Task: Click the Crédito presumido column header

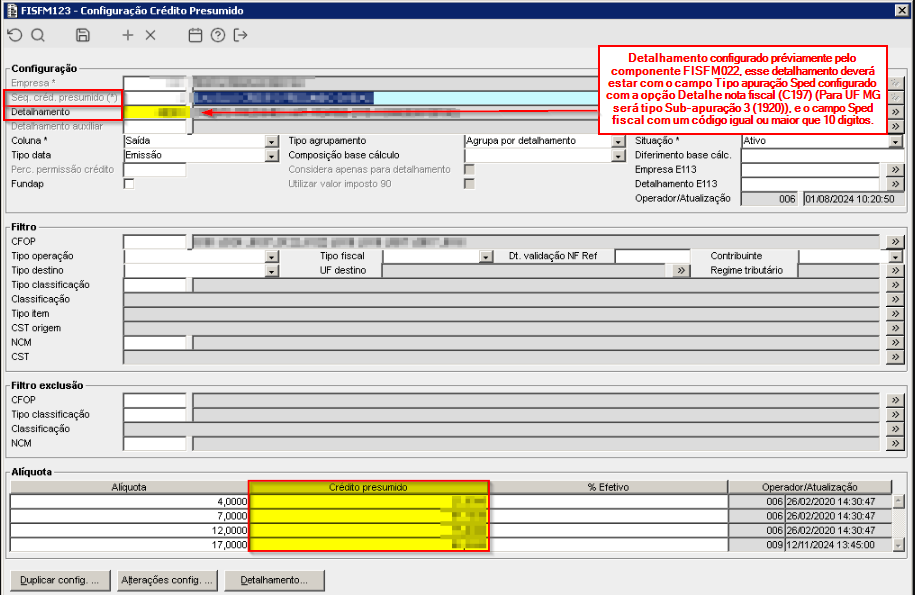Action: 368,487
